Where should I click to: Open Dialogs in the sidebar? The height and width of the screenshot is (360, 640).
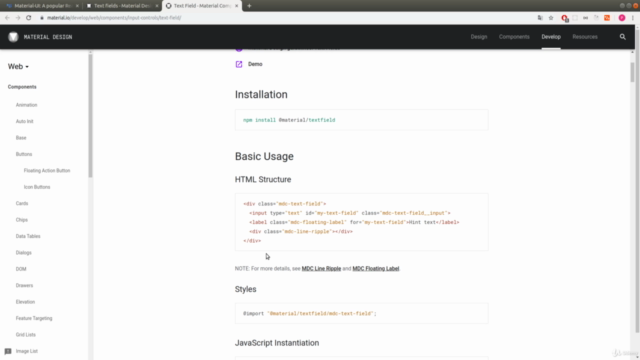pos(23,253)
